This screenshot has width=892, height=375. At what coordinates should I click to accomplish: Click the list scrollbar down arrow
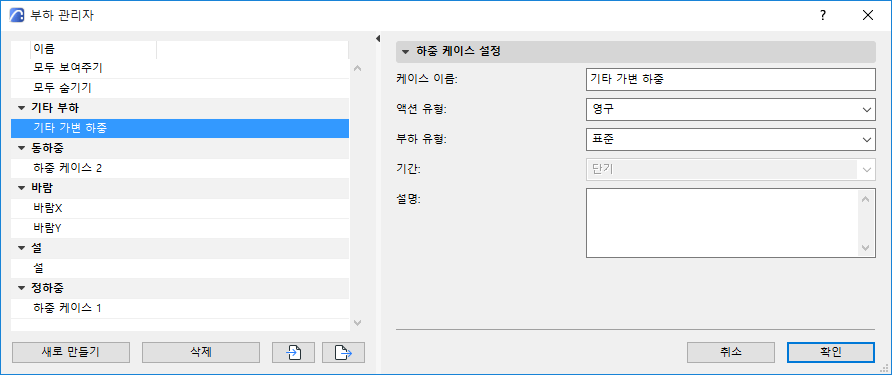pos(357,323)
